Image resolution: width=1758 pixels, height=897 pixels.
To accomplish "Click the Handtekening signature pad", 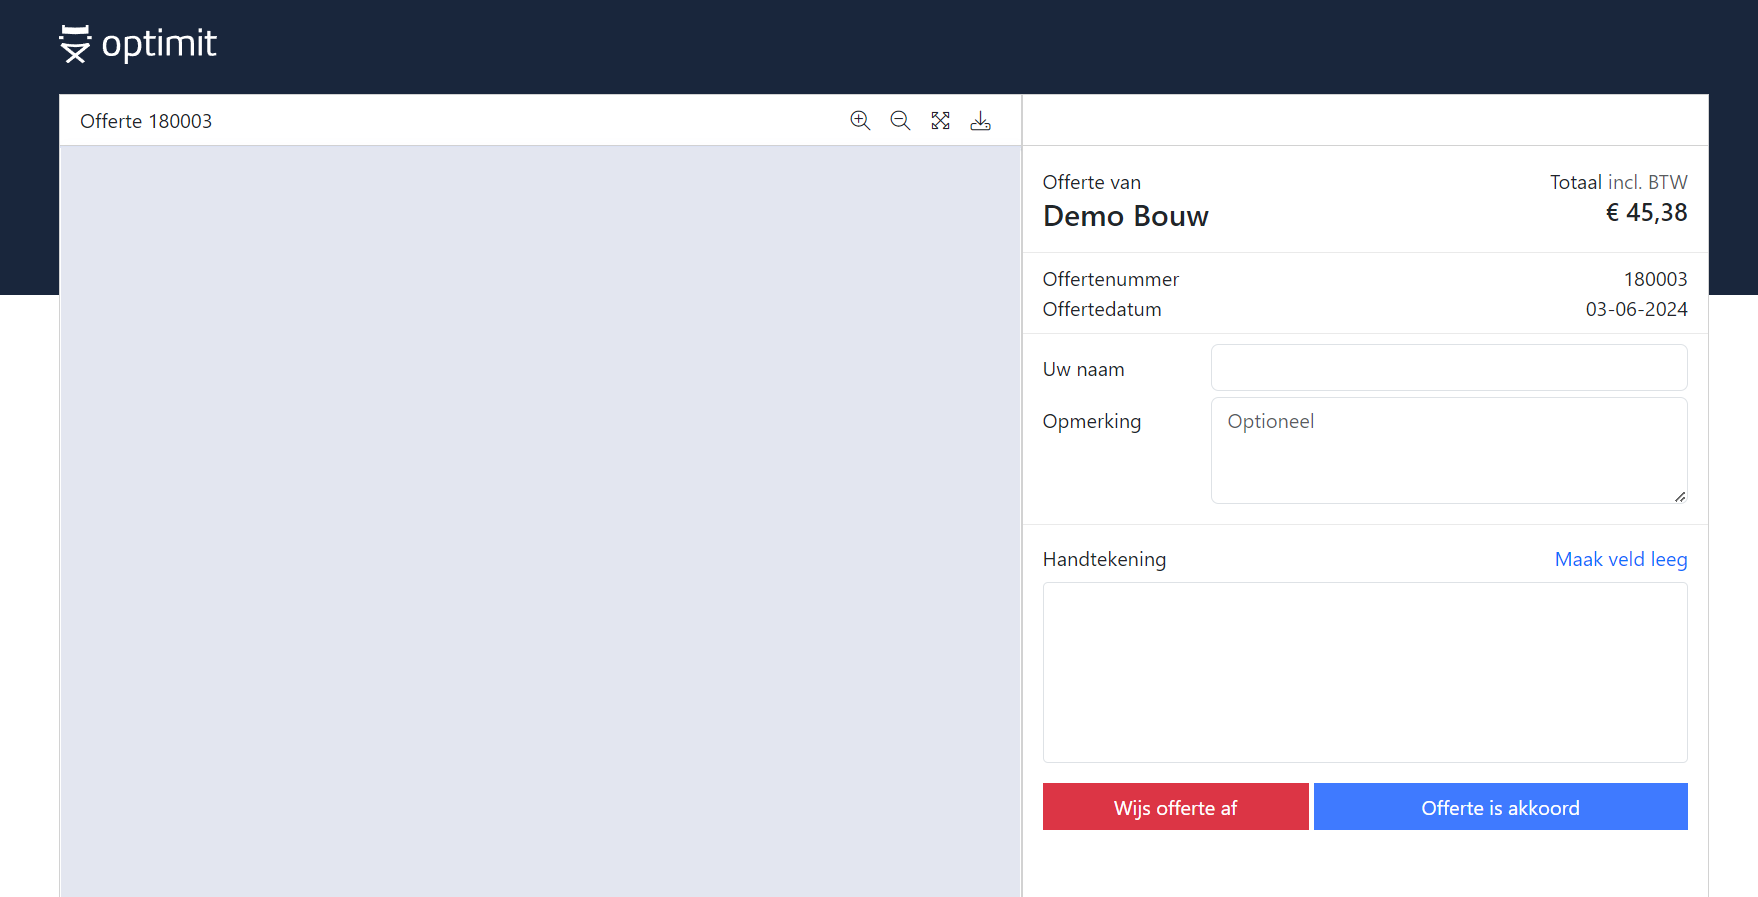I will point(1365,672).
